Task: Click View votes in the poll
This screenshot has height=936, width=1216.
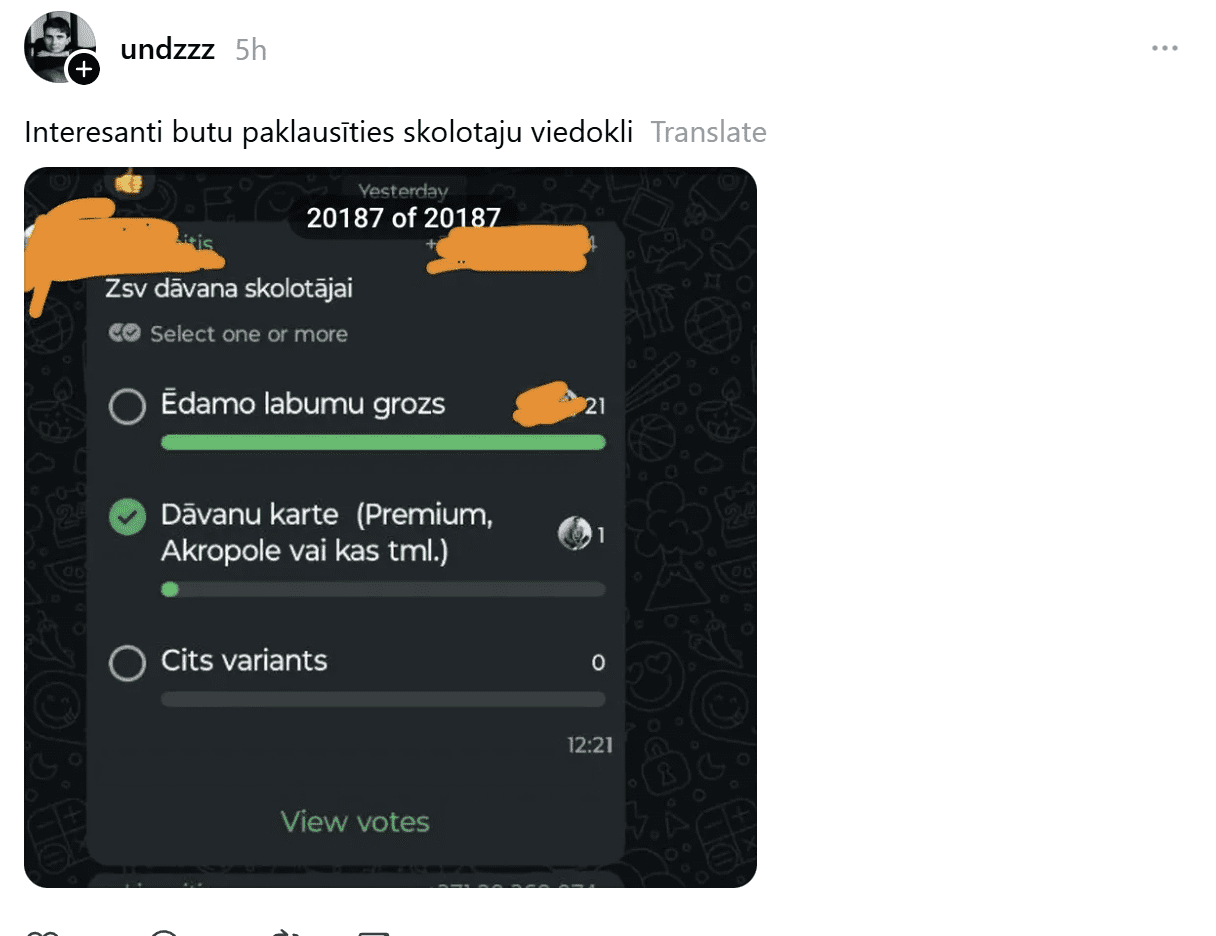Action: pyautogui.click(x=355, y=822)
